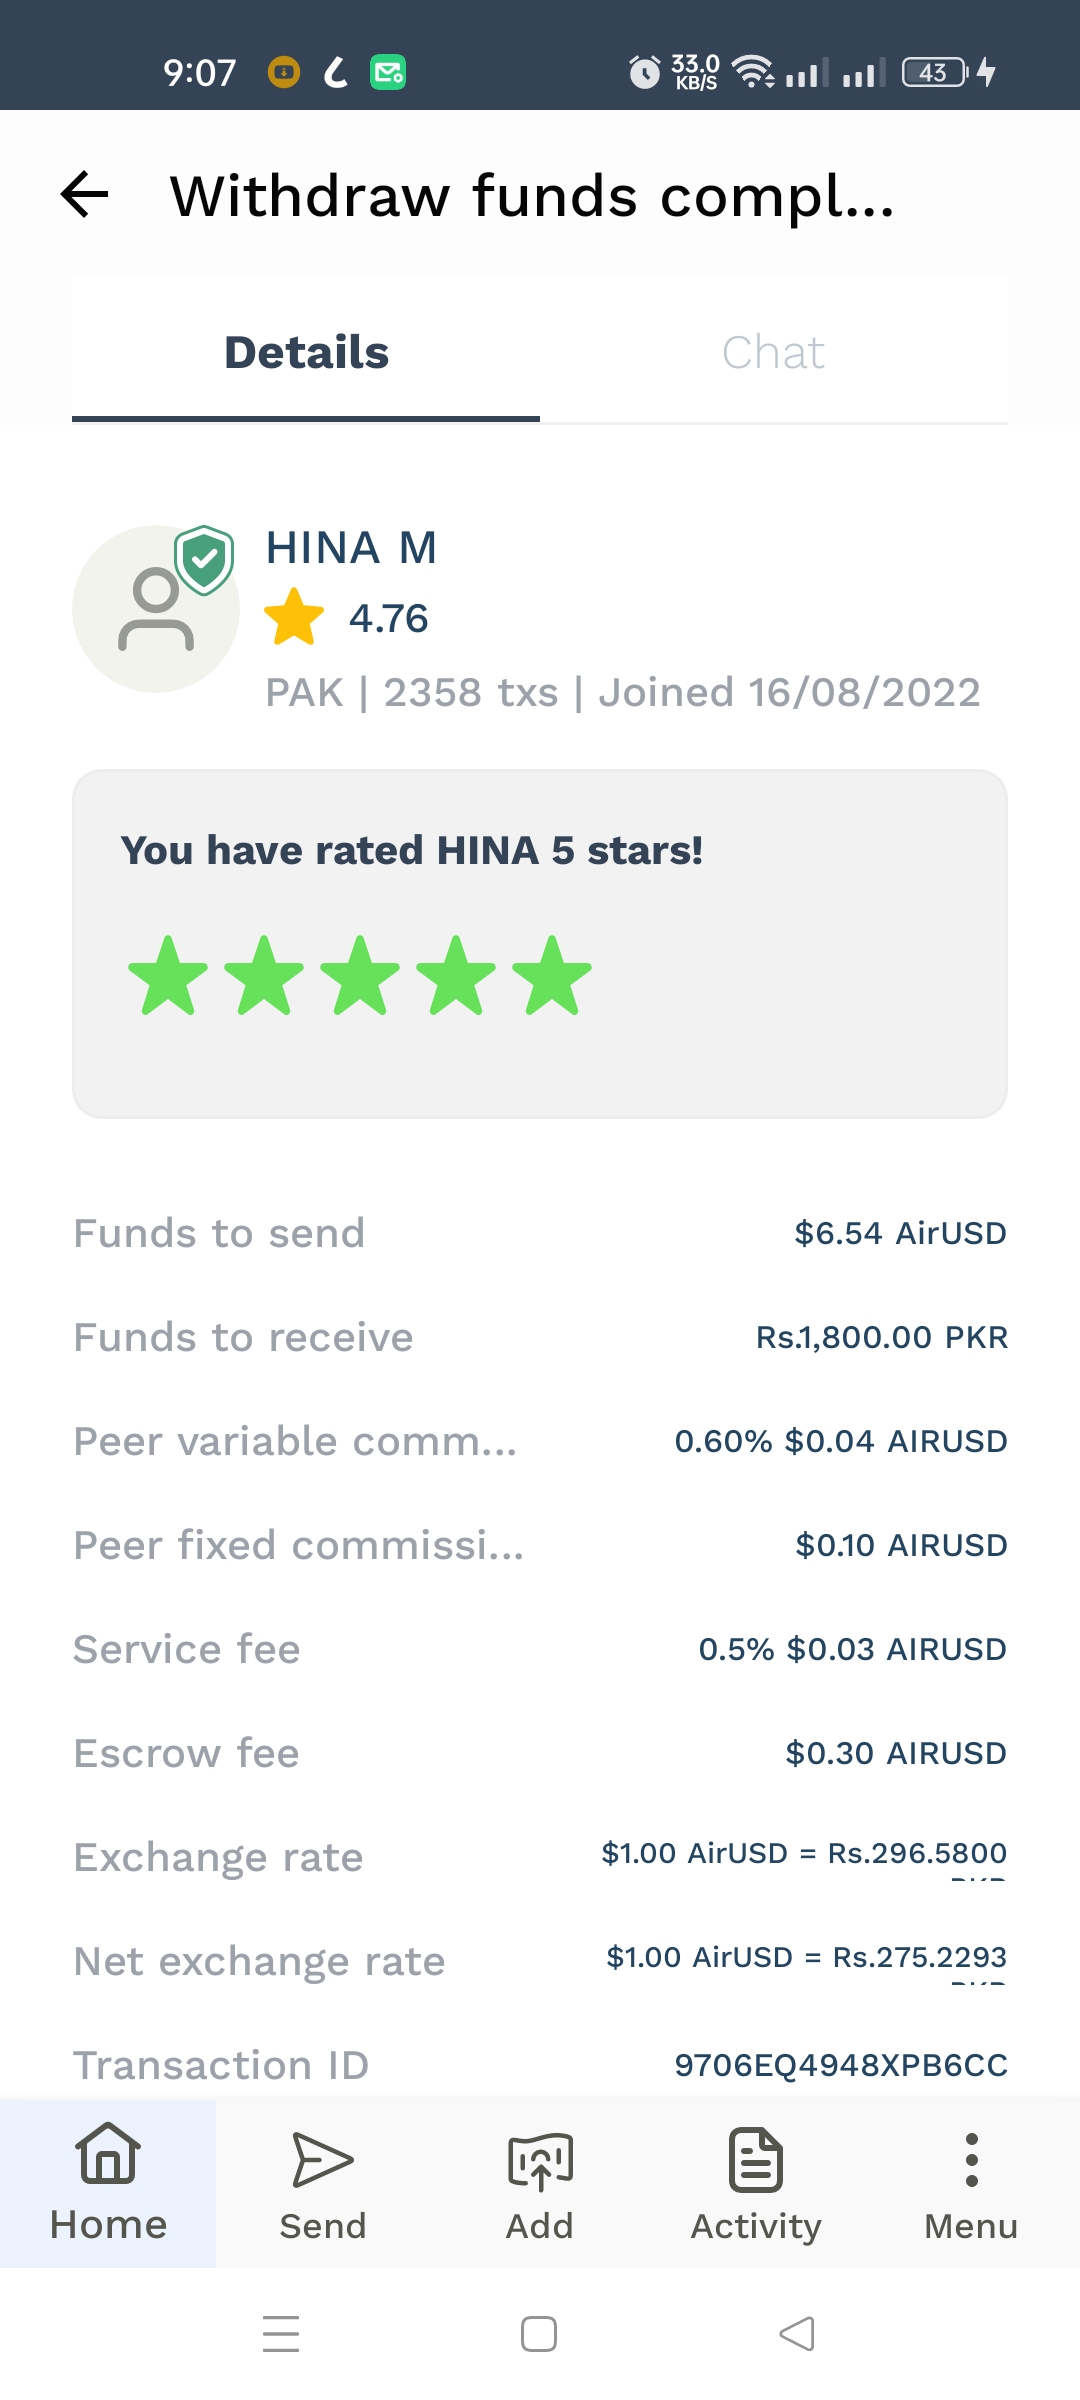Tap the Transaction ID value 9706EQ4948XPB6CC
This screenshot has height=2400, width=1080.
click(x=841, y=2064)
